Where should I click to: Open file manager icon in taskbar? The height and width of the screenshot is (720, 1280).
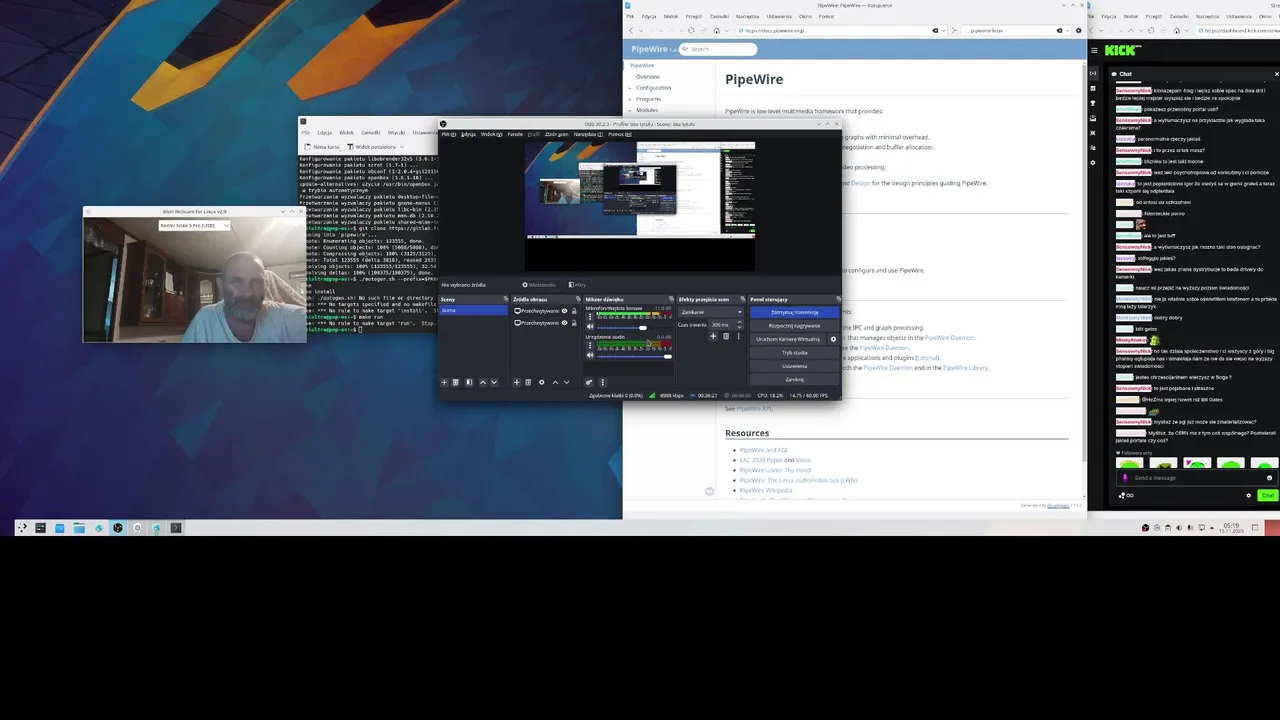coord(79,528)
